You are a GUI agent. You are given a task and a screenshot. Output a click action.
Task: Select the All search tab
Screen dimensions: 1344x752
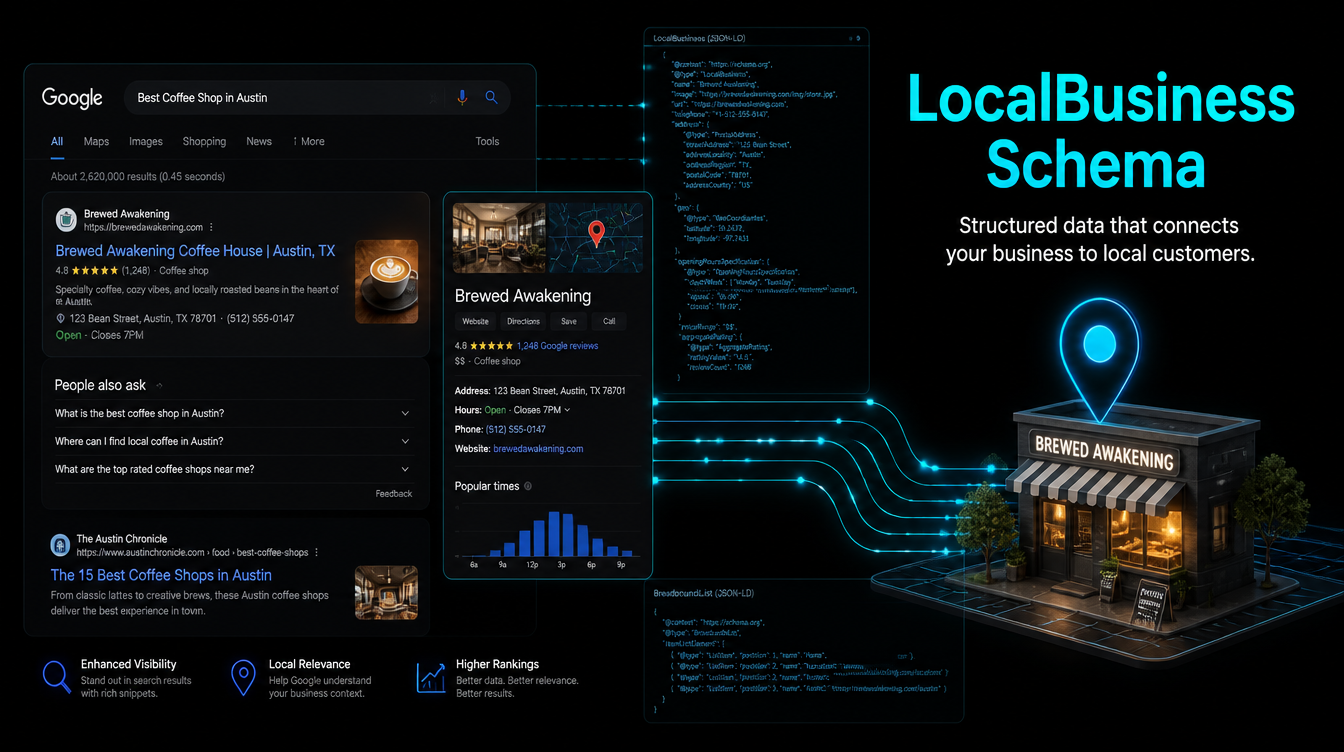(57, 141)
